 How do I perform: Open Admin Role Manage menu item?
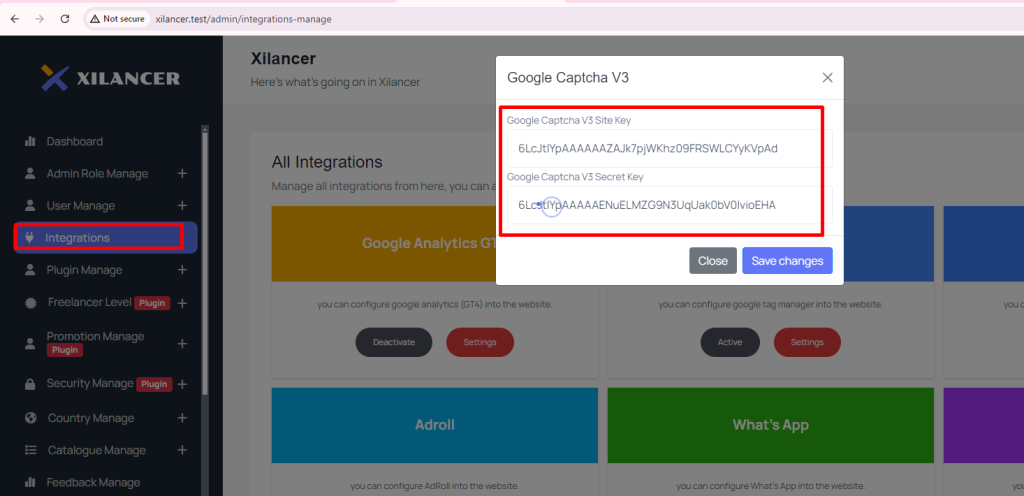click(97, 174)
